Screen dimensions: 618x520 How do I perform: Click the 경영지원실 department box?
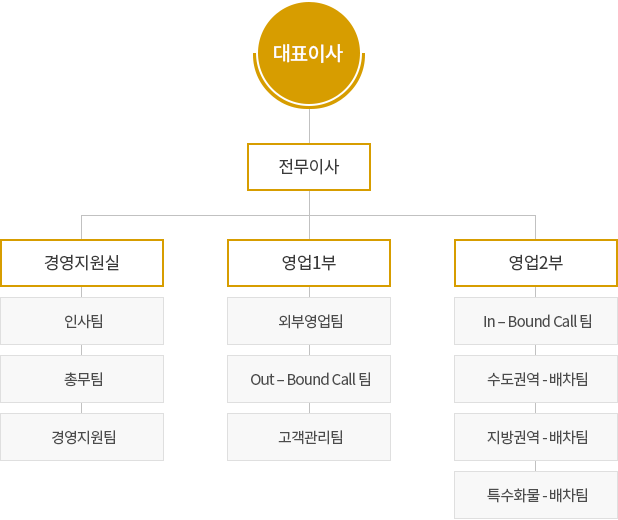tap(82, 263)
